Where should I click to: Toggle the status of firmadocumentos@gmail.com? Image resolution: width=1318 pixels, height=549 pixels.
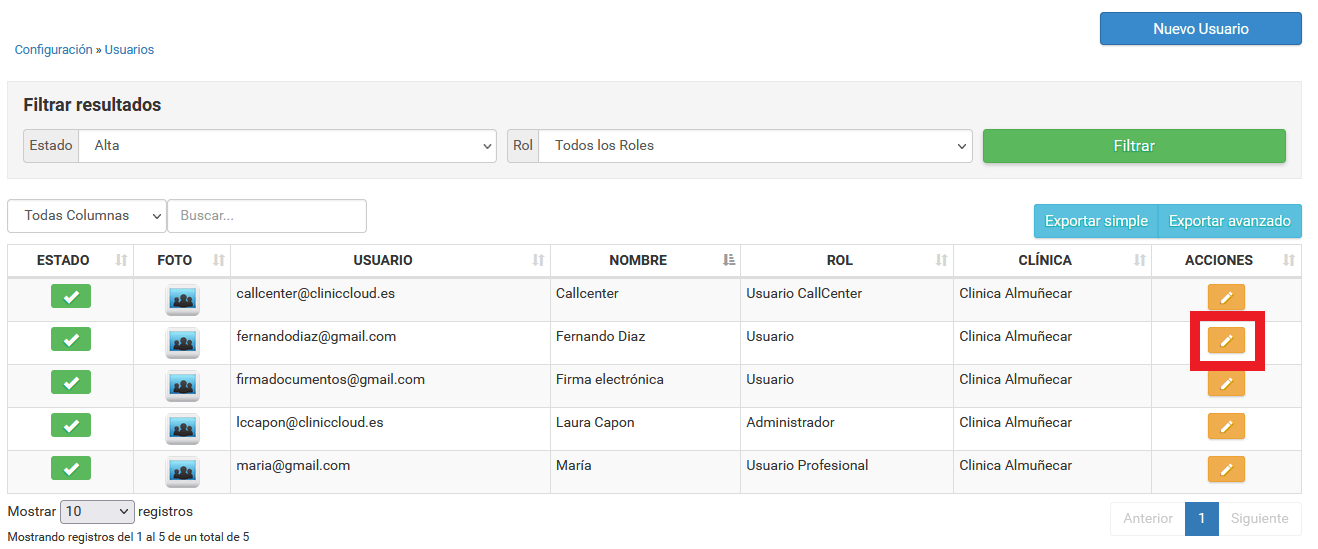[71, 382]
